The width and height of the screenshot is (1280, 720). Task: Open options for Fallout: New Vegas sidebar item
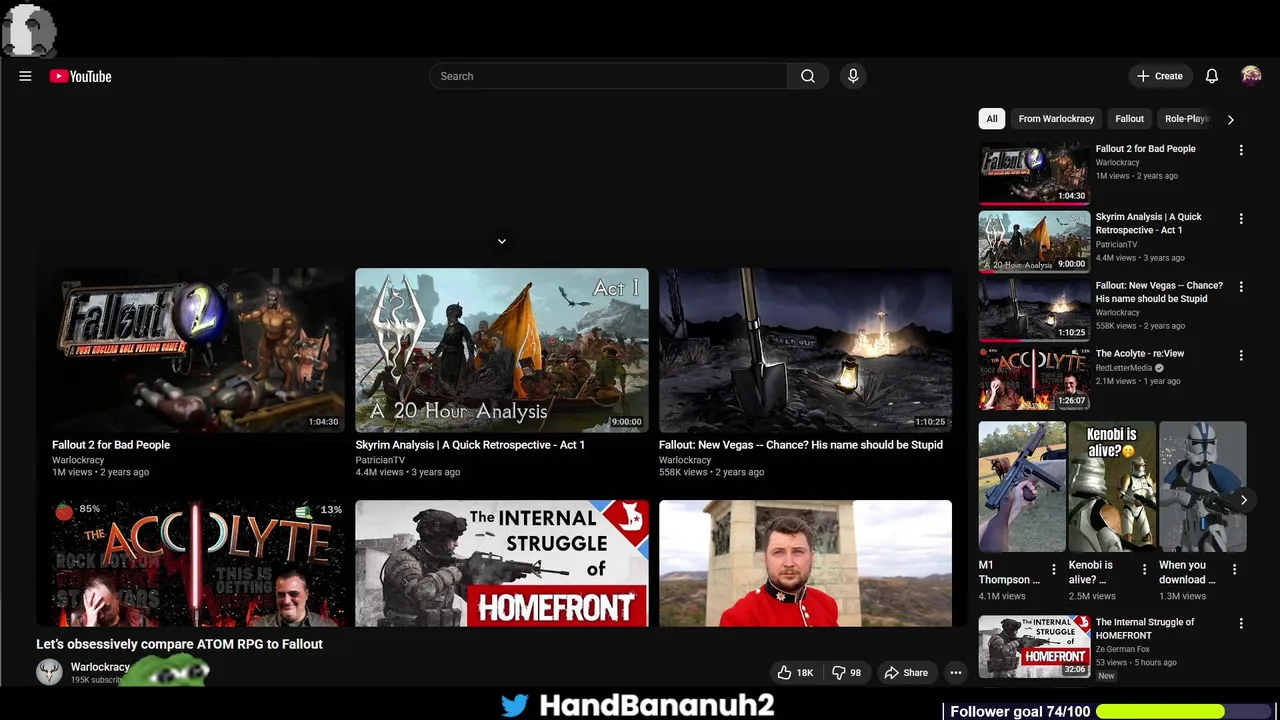pyautogui.click(x=1241, y=287)
